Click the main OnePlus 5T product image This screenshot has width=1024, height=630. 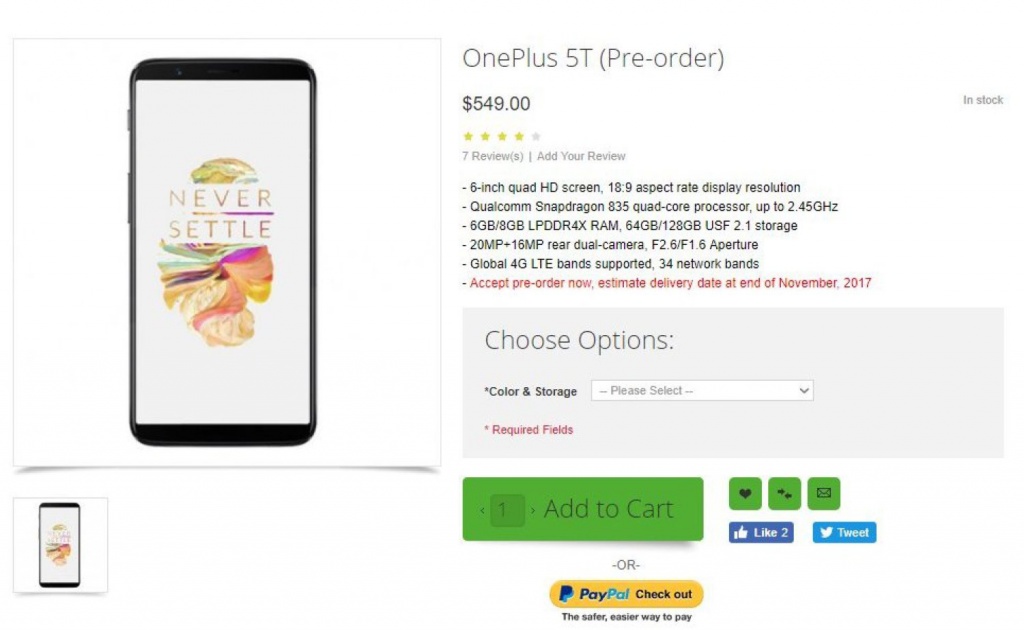pos(226,252)
